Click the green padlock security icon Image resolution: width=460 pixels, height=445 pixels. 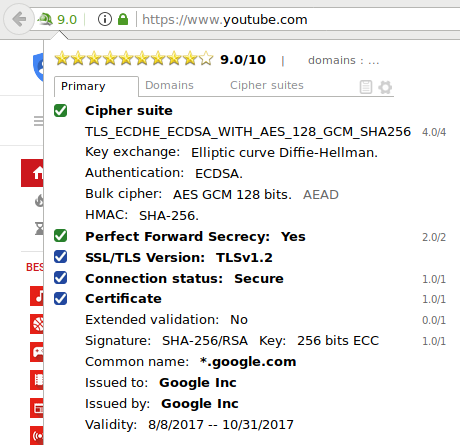(123, 19)
